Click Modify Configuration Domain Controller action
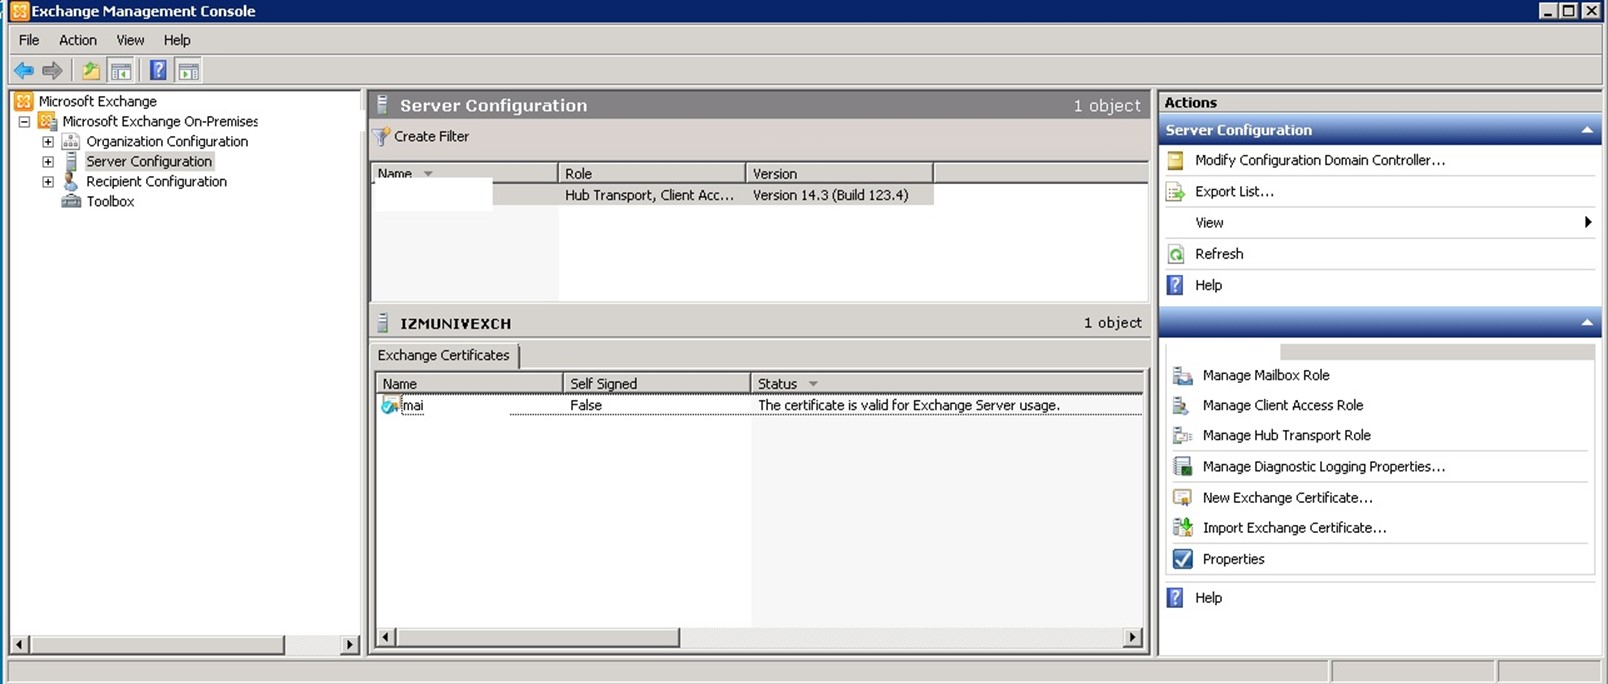 [x=1320, y=160]
